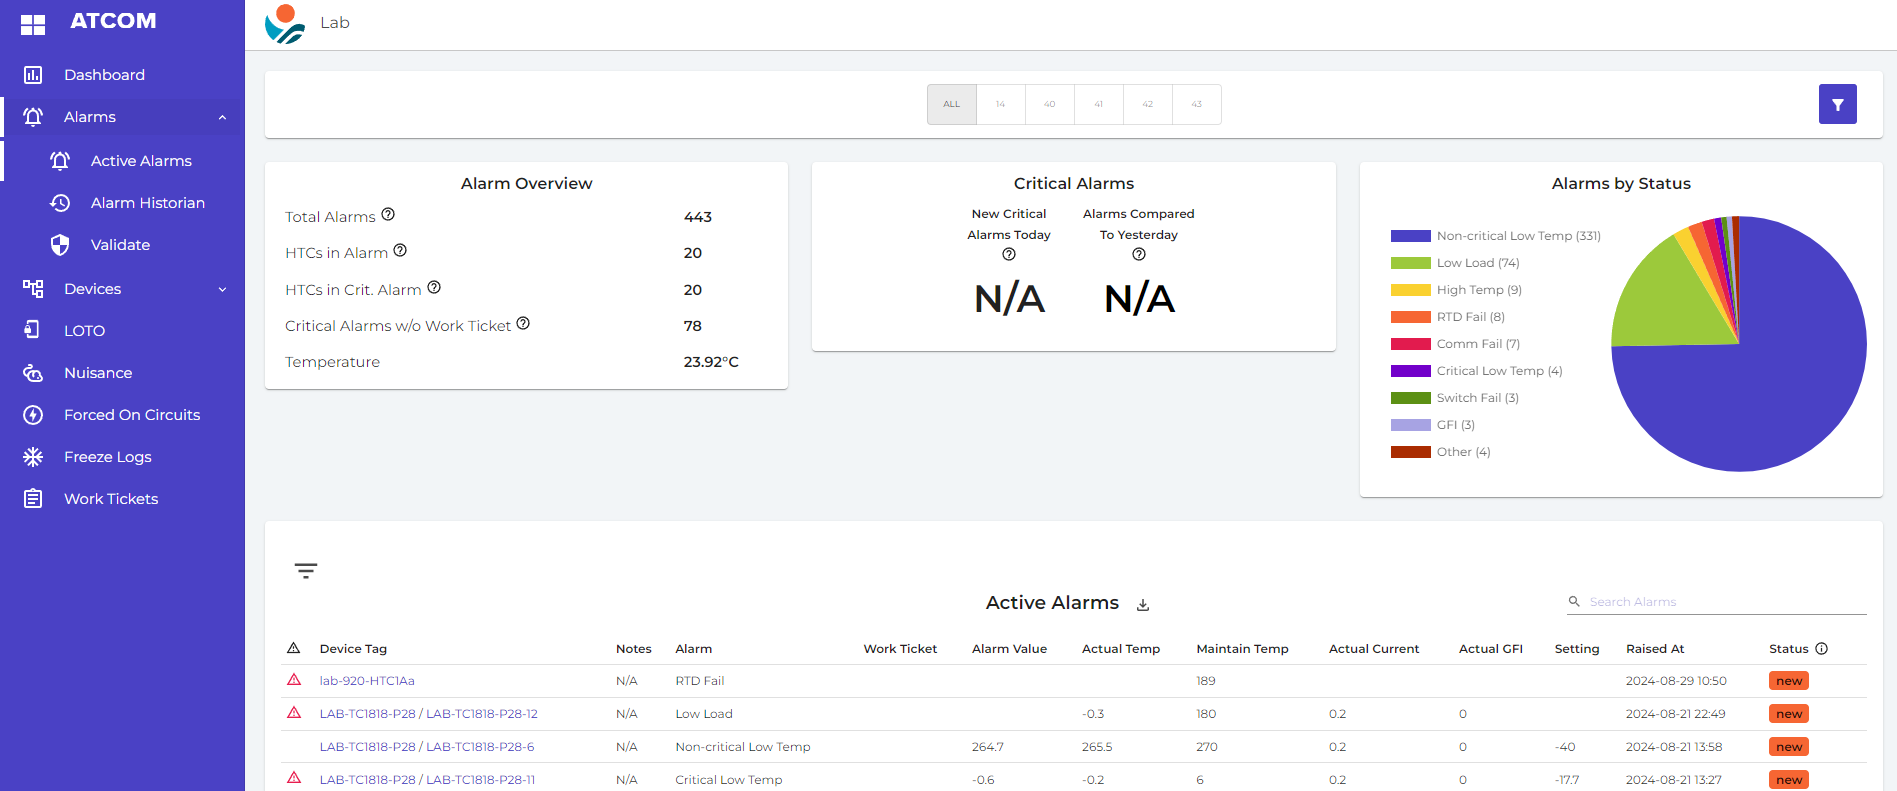Open the table filter lines icon
The image size is (1897, 791).
point(306,571)
